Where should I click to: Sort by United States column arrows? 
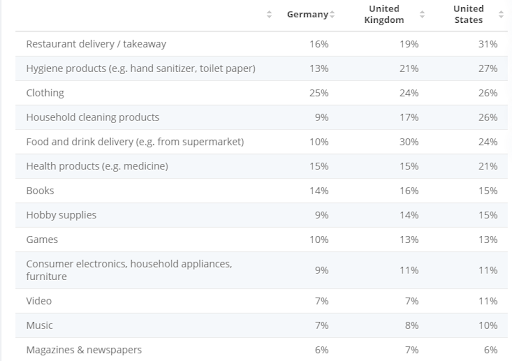pos(501,14)
